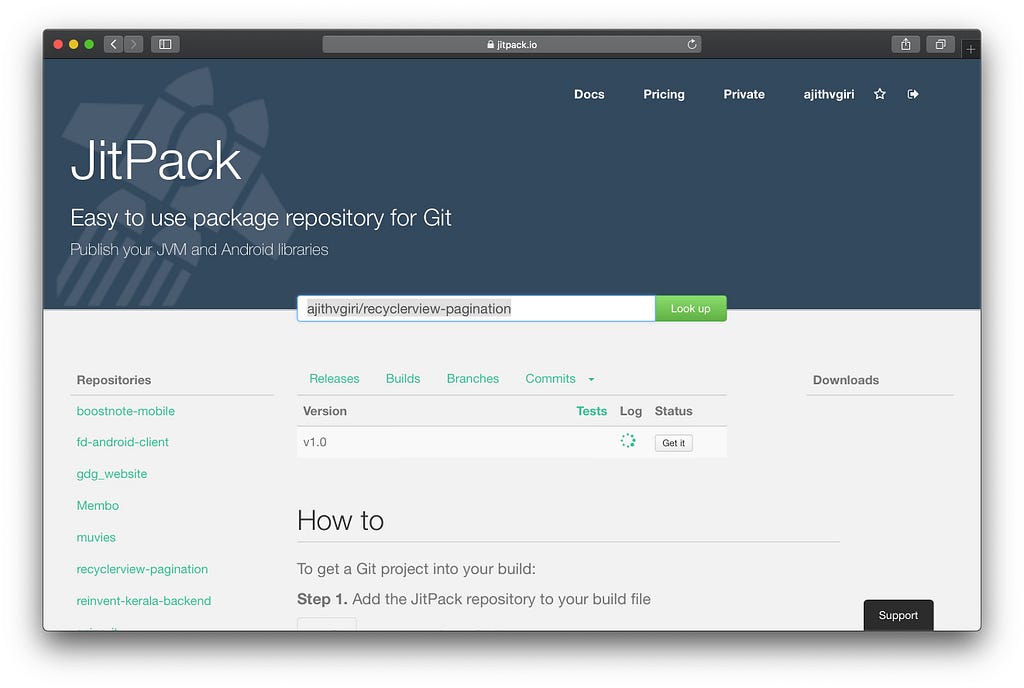1024x688 pixels.
Task: Switch to the Releases tab
Action: 334,379
